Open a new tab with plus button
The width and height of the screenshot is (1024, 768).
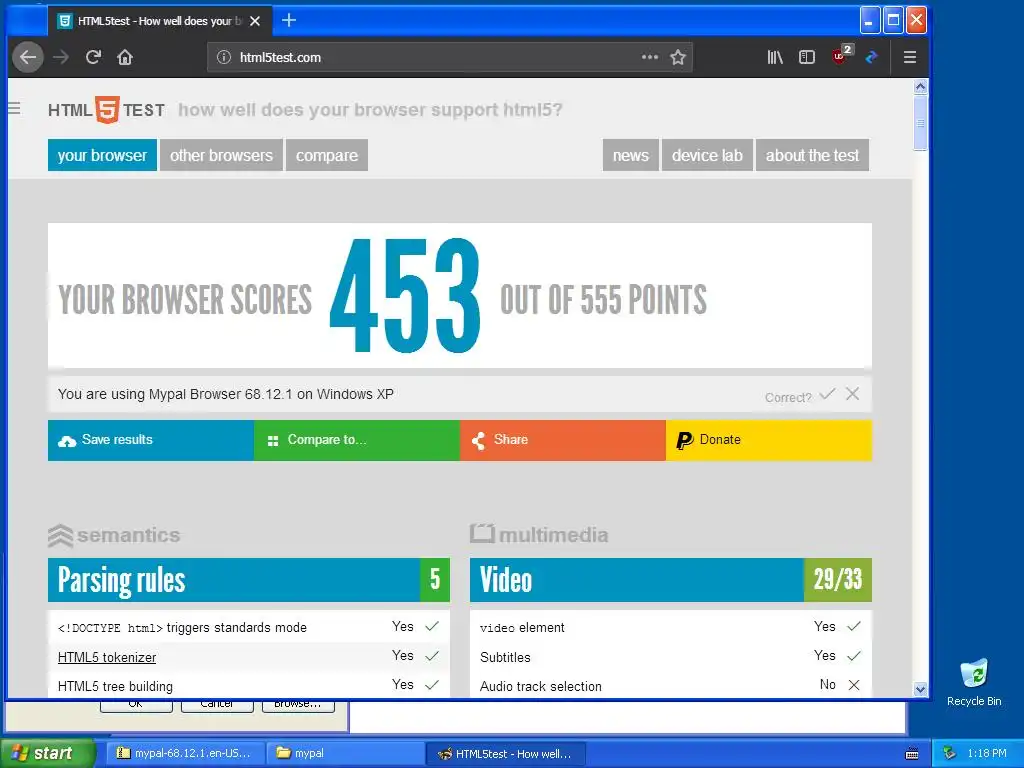289,21
